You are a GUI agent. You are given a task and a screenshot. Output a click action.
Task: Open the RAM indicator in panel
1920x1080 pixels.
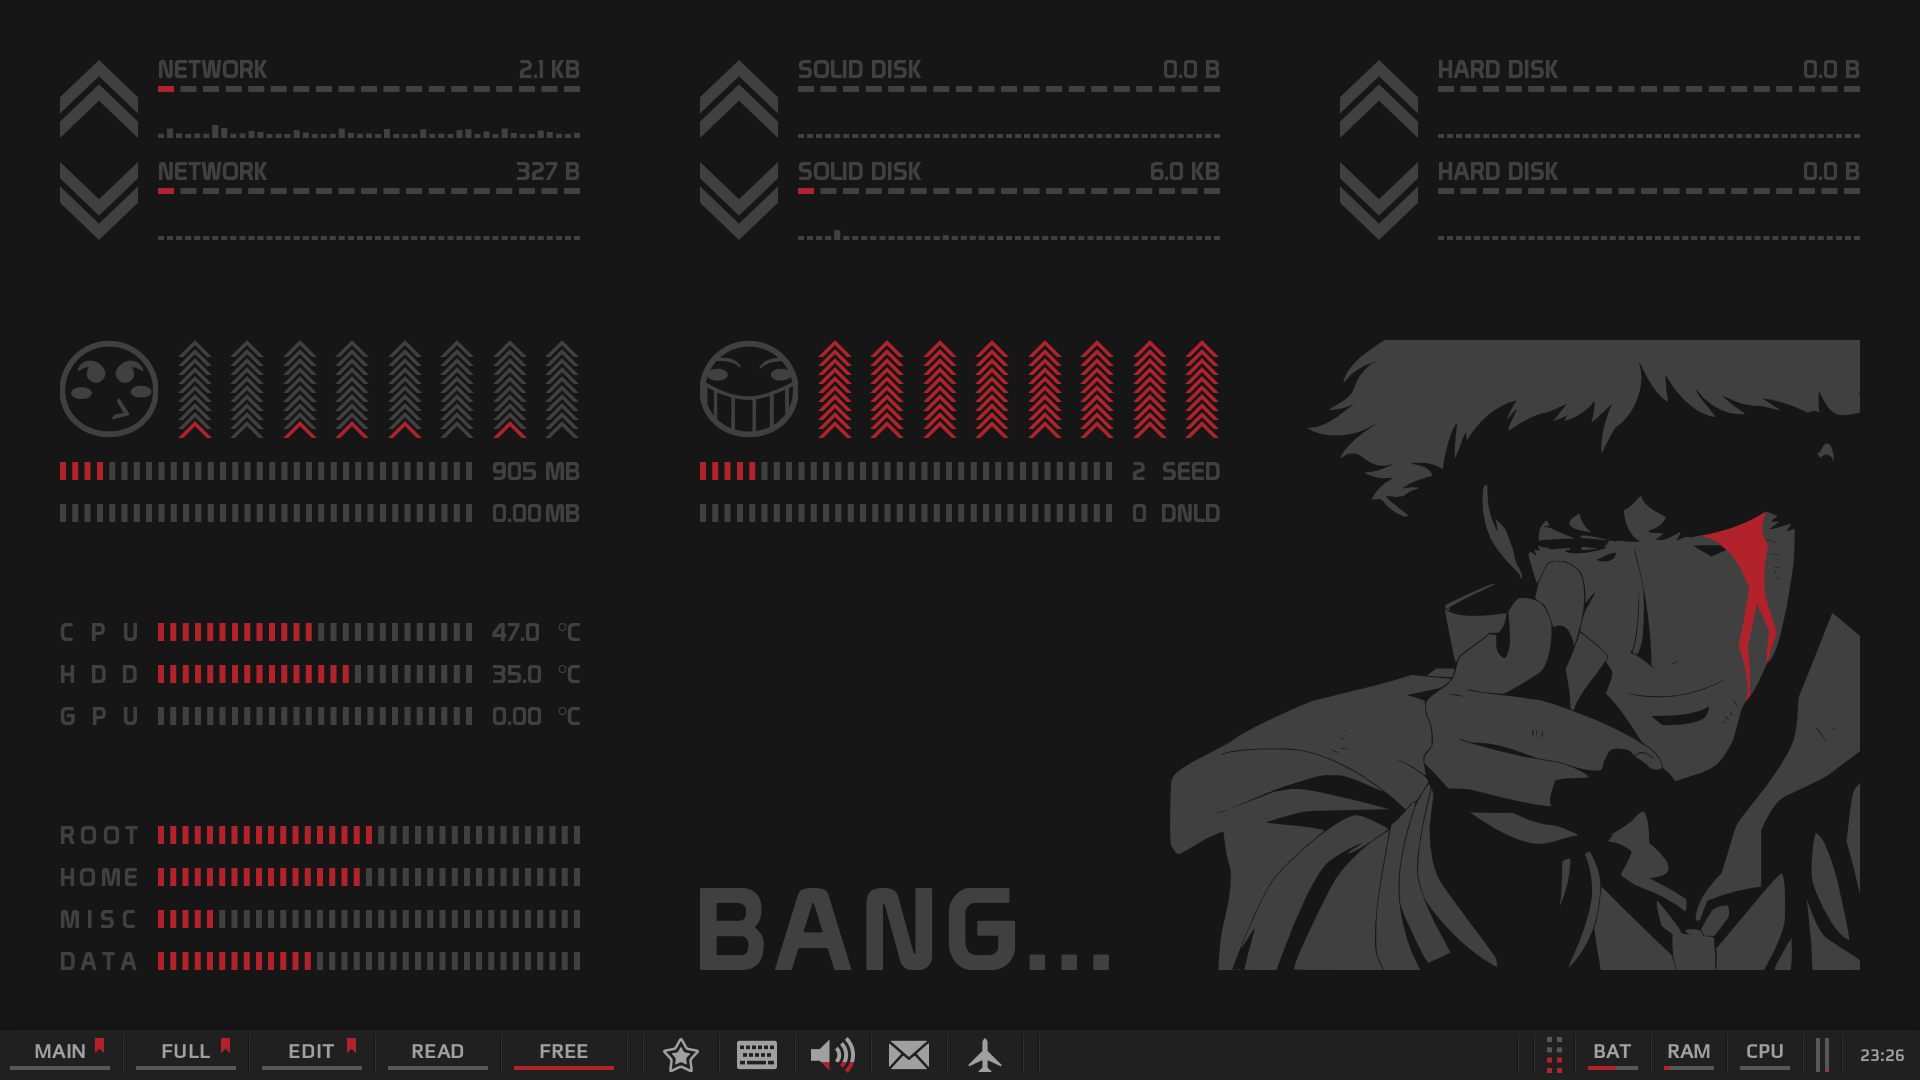tap(1689, 1053)
